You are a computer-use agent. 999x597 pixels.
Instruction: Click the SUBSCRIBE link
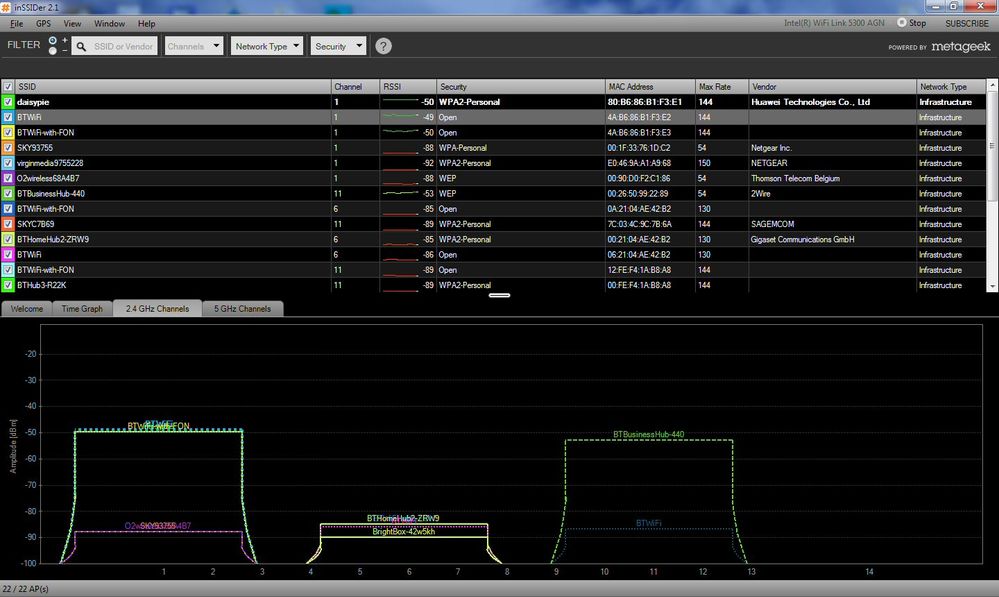(967, 23)
